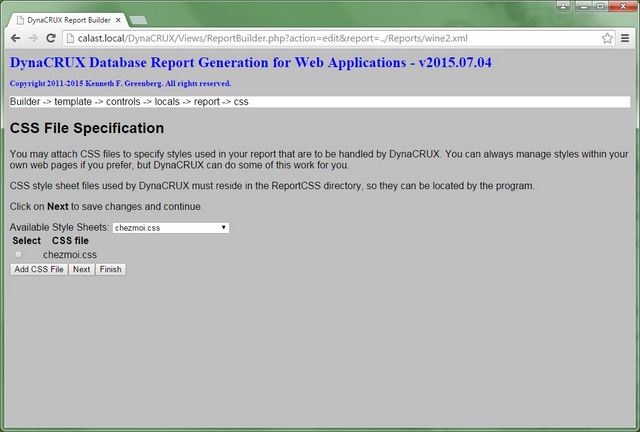
Task: Maximize the Chrome window
Action: (600, 6)
